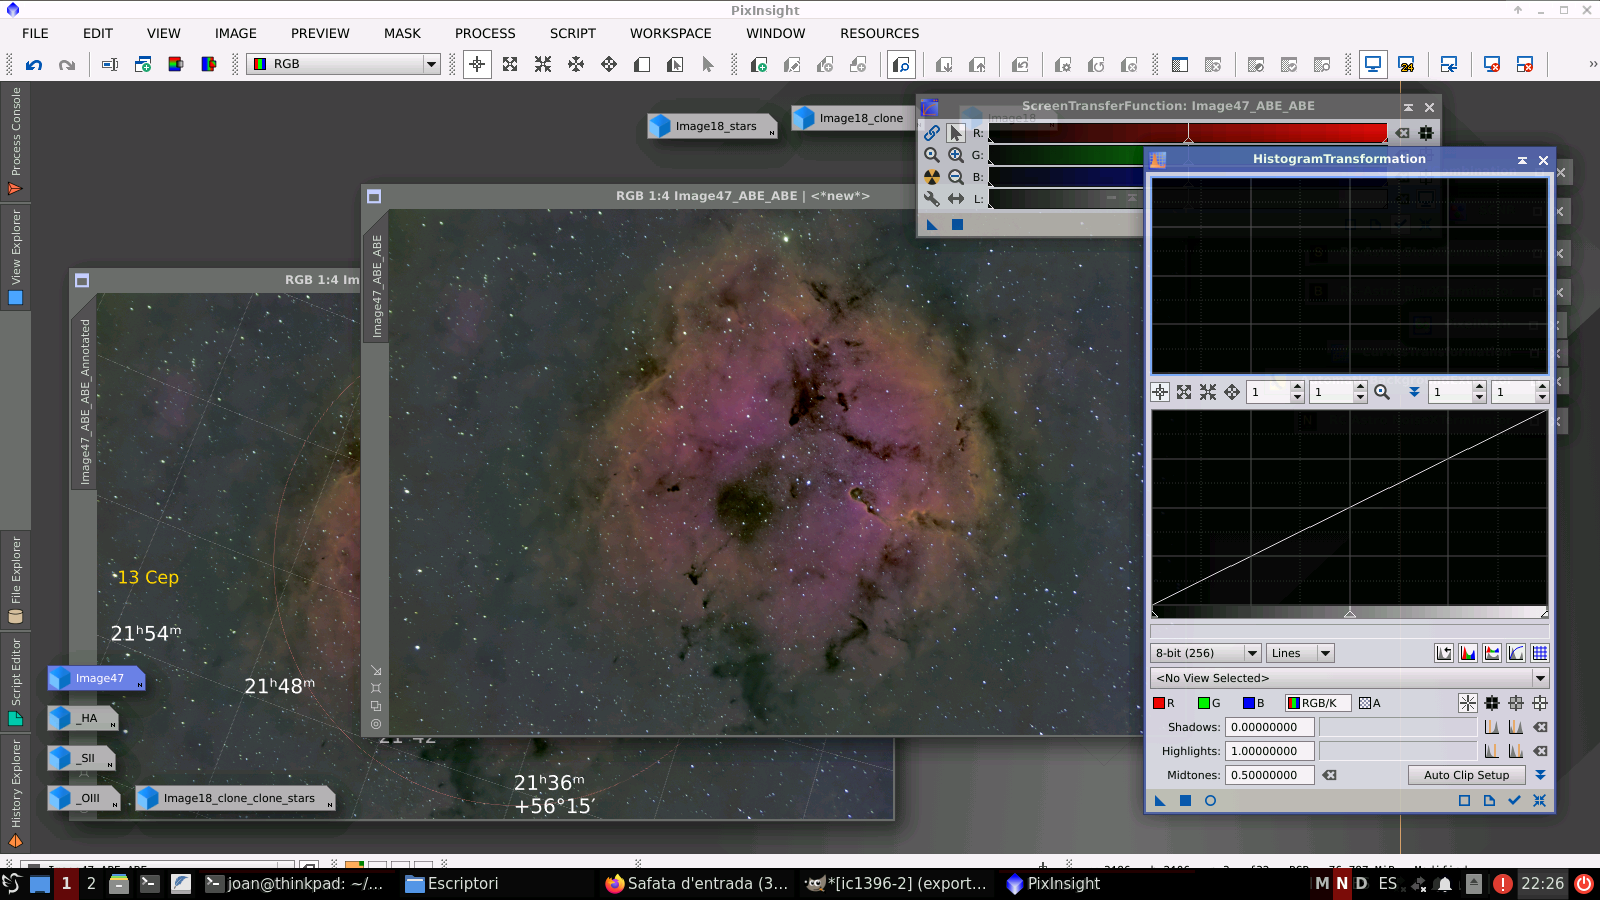Viewport: 1600px width, 900px height.
Task: Activate the auto-stretch radiation icon in ScreenTransferFunction
Action: [931, 177]
